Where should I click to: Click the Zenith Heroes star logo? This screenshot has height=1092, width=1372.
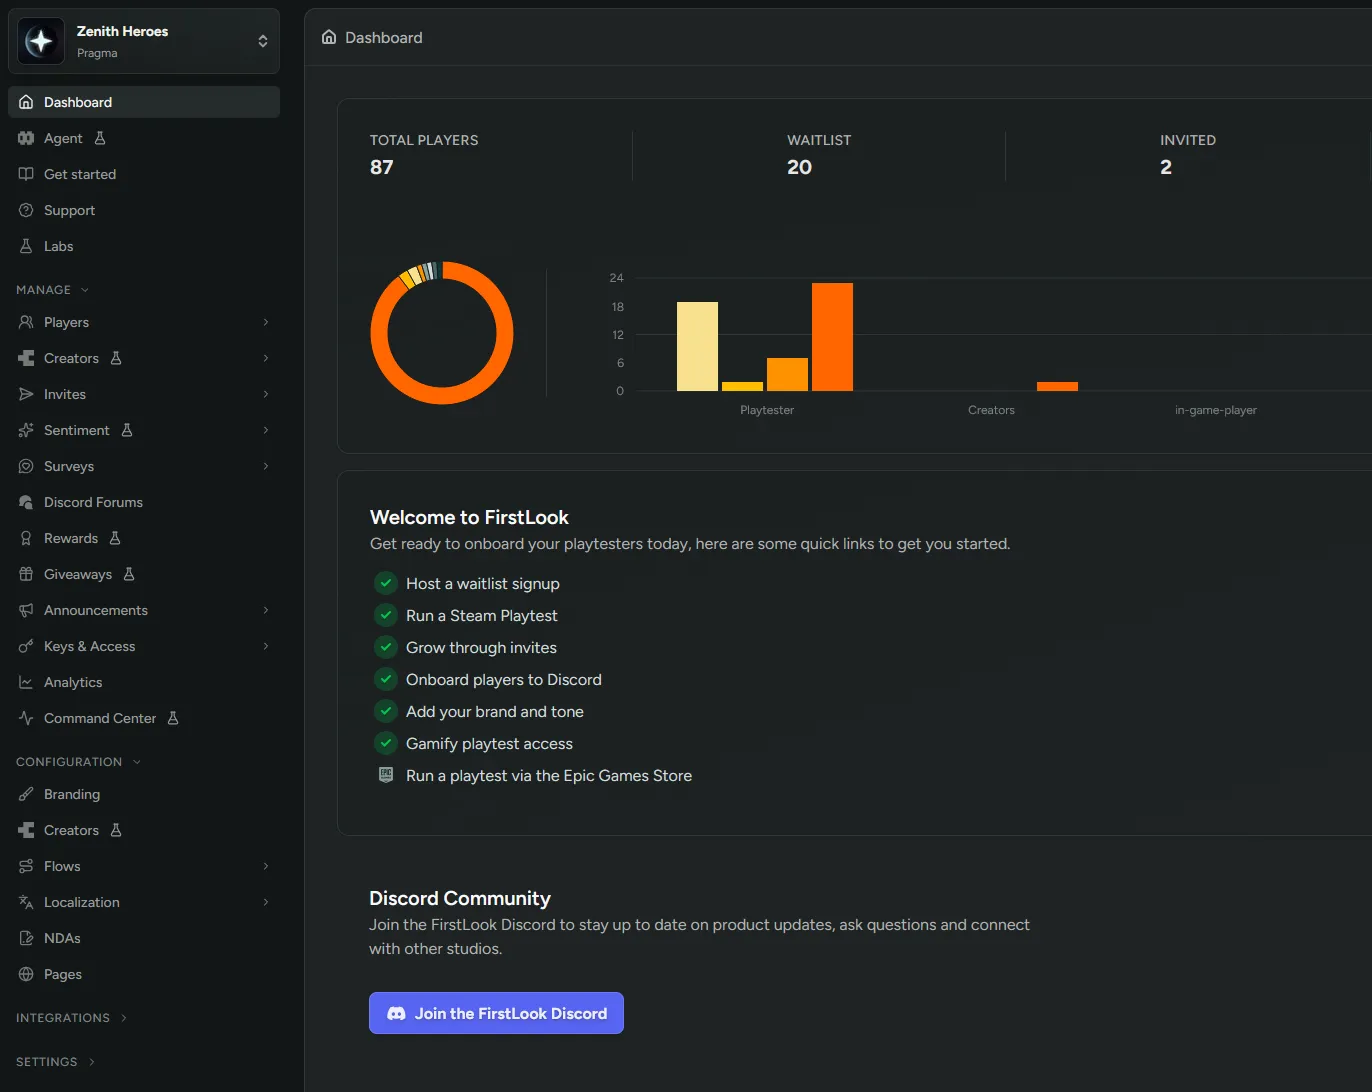41,41
